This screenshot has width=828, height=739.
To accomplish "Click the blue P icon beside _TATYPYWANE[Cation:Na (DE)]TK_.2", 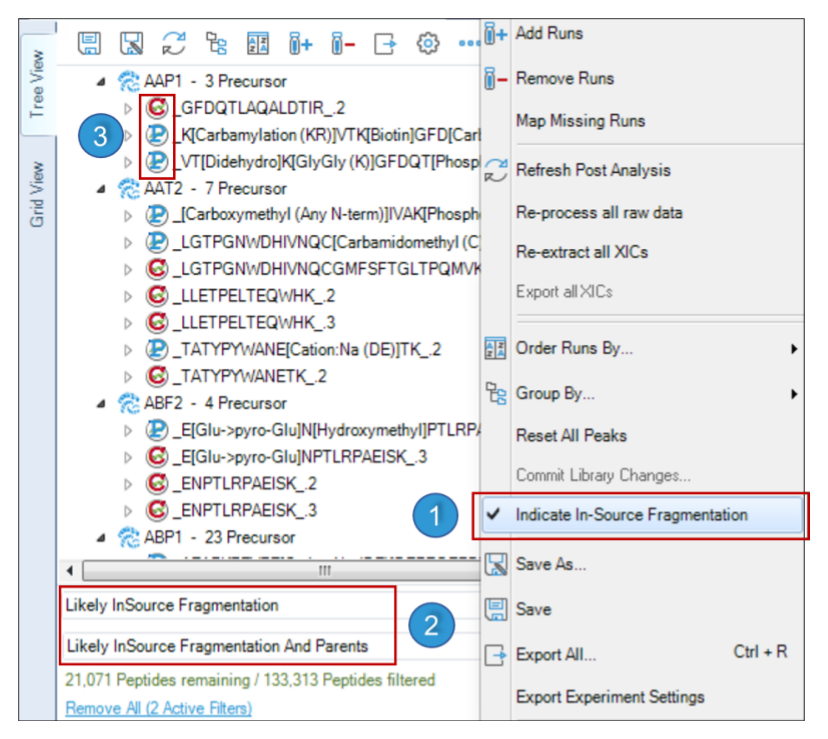I will (157, 349).
